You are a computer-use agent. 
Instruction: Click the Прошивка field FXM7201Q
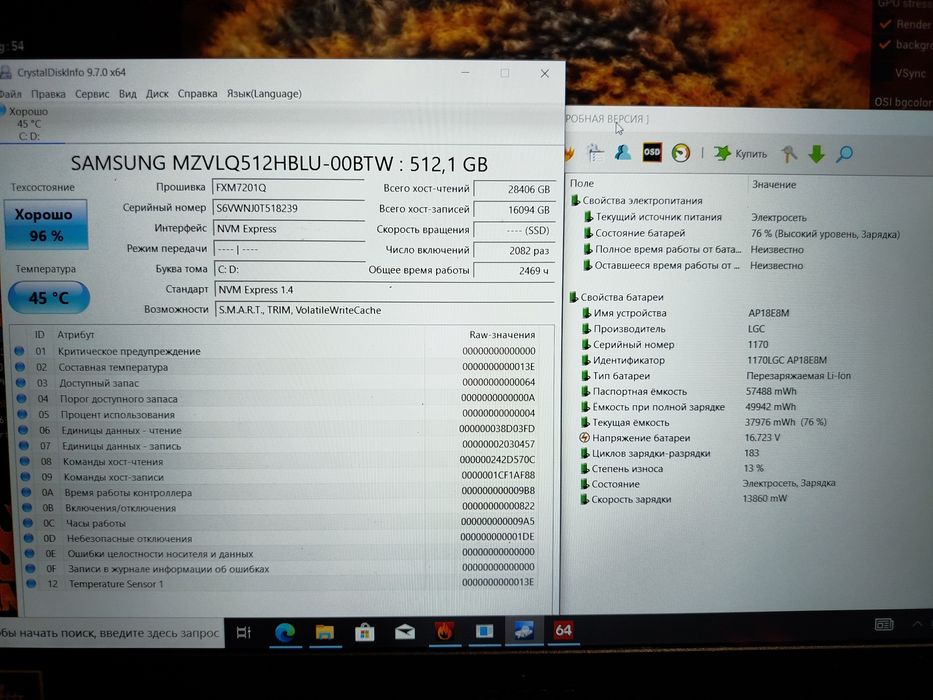tap(288, 188)
